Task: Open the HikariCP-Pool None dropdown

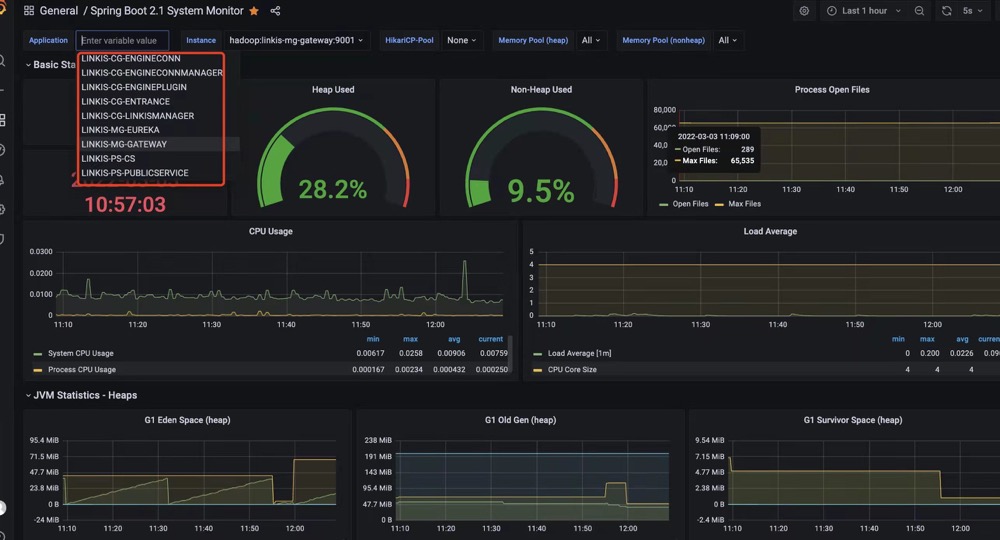Action: coord(461,40)
